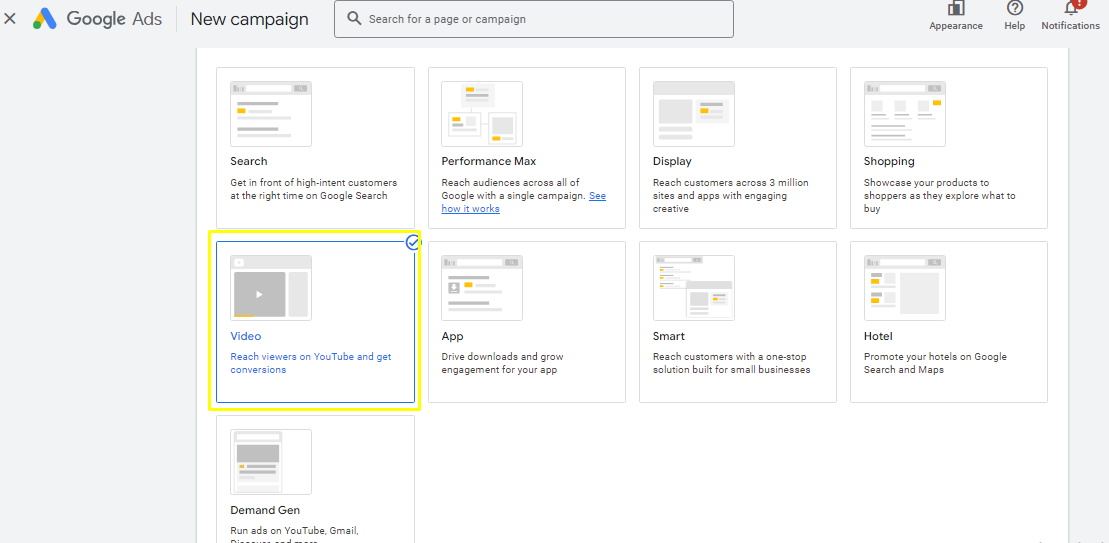Viewport: 1109px width, 543px height.
Task: Click the magnifier icon in search bar
Action: coord(354,19)
